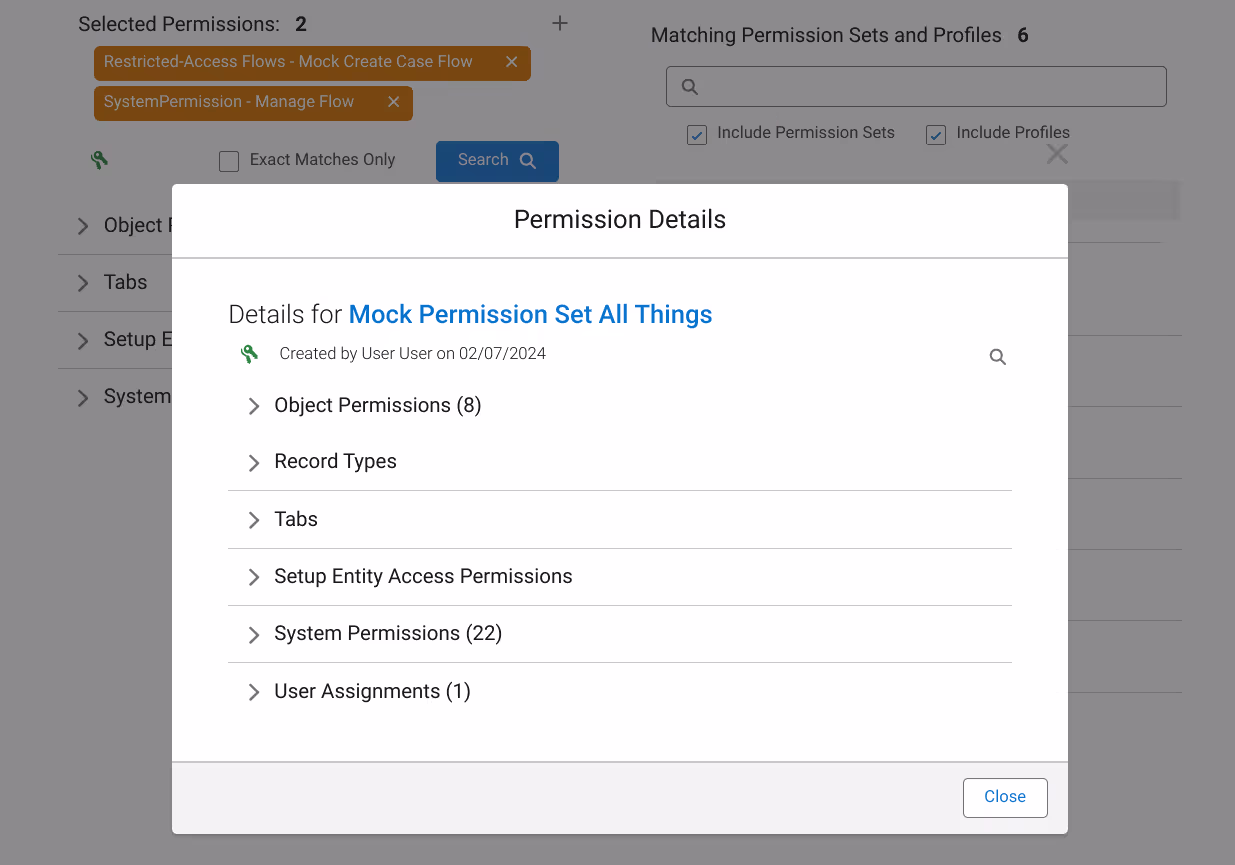Screen dimensions: 1235x865
Task: Uncheck Include Permission Sets
Action: tap(697, 135)
